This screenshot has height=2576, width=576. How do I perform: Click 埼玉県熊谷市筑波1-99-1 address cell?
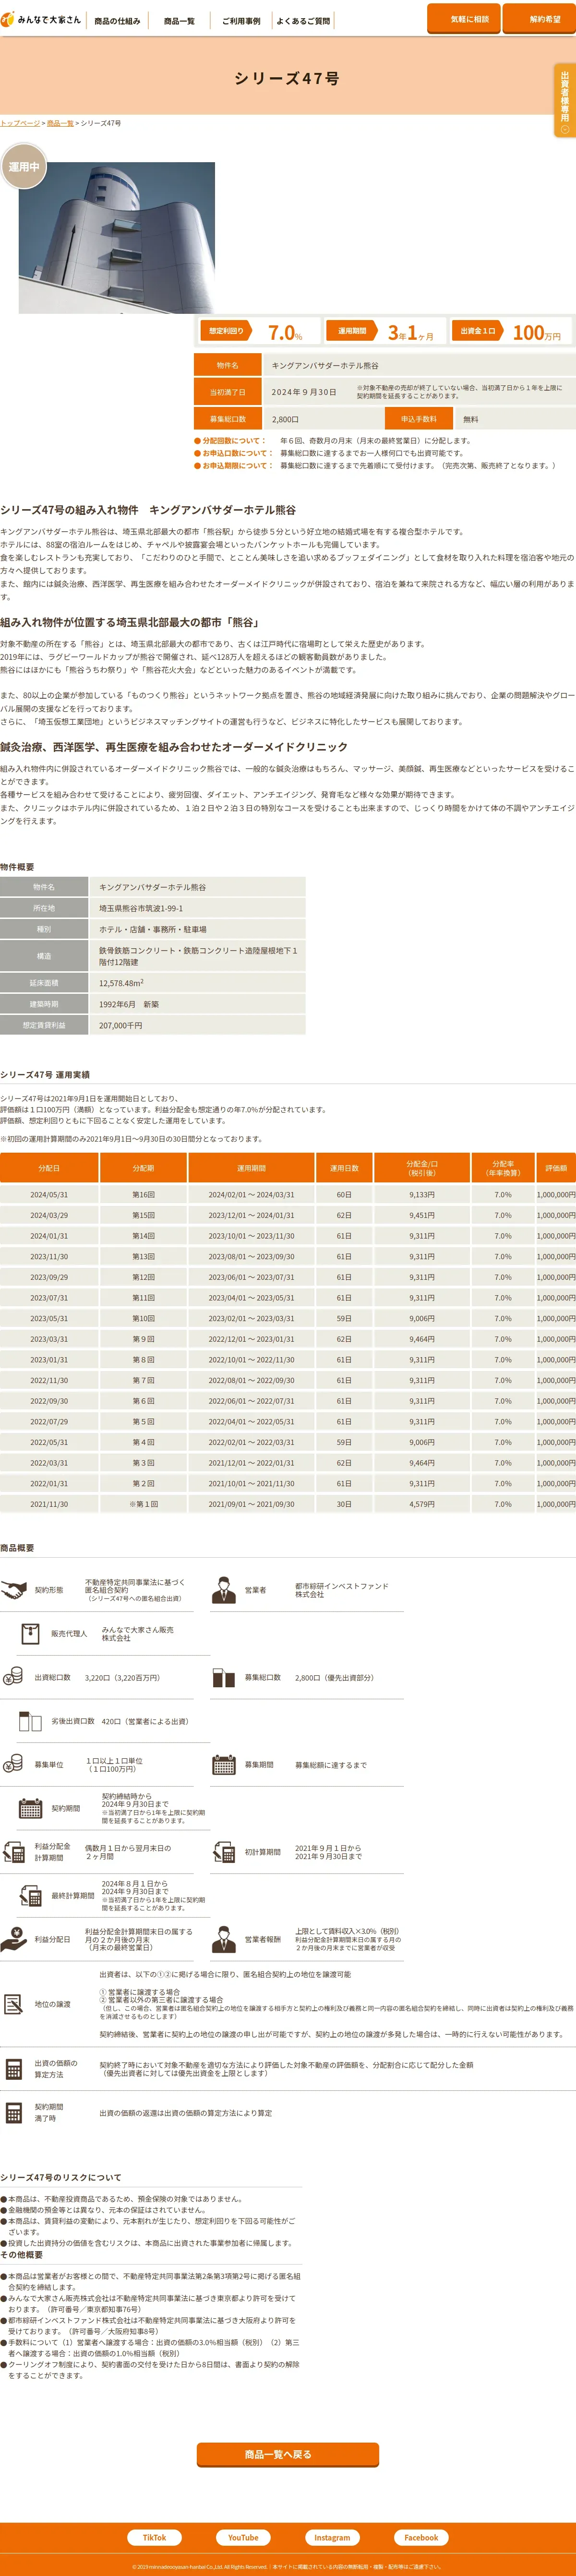click(x=197, y=908)
